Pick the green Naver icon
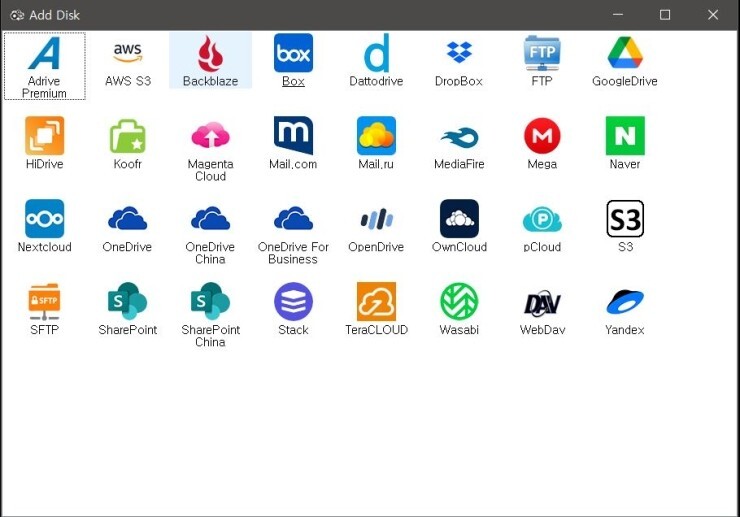Screen dimensions: 740x517 (625, 136)
